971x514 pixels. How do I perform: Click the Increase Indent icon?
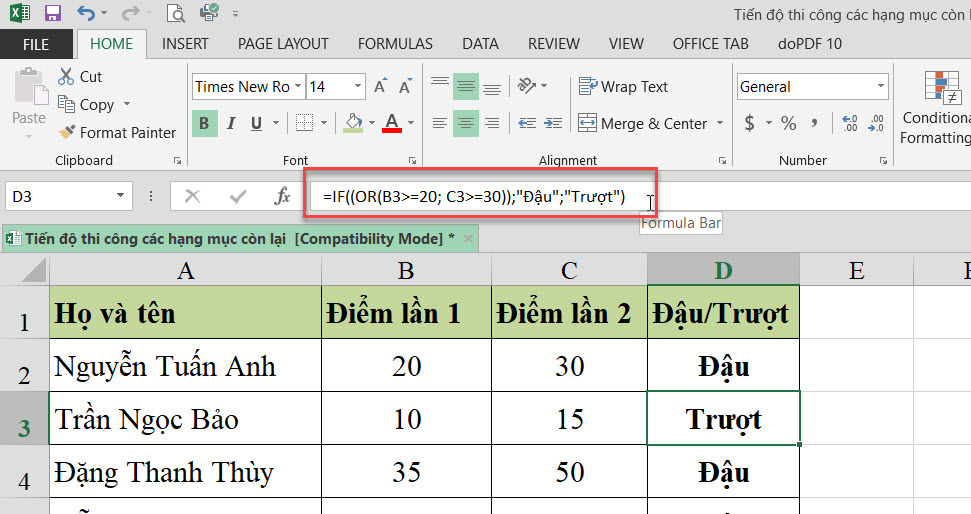pos(553,123)
